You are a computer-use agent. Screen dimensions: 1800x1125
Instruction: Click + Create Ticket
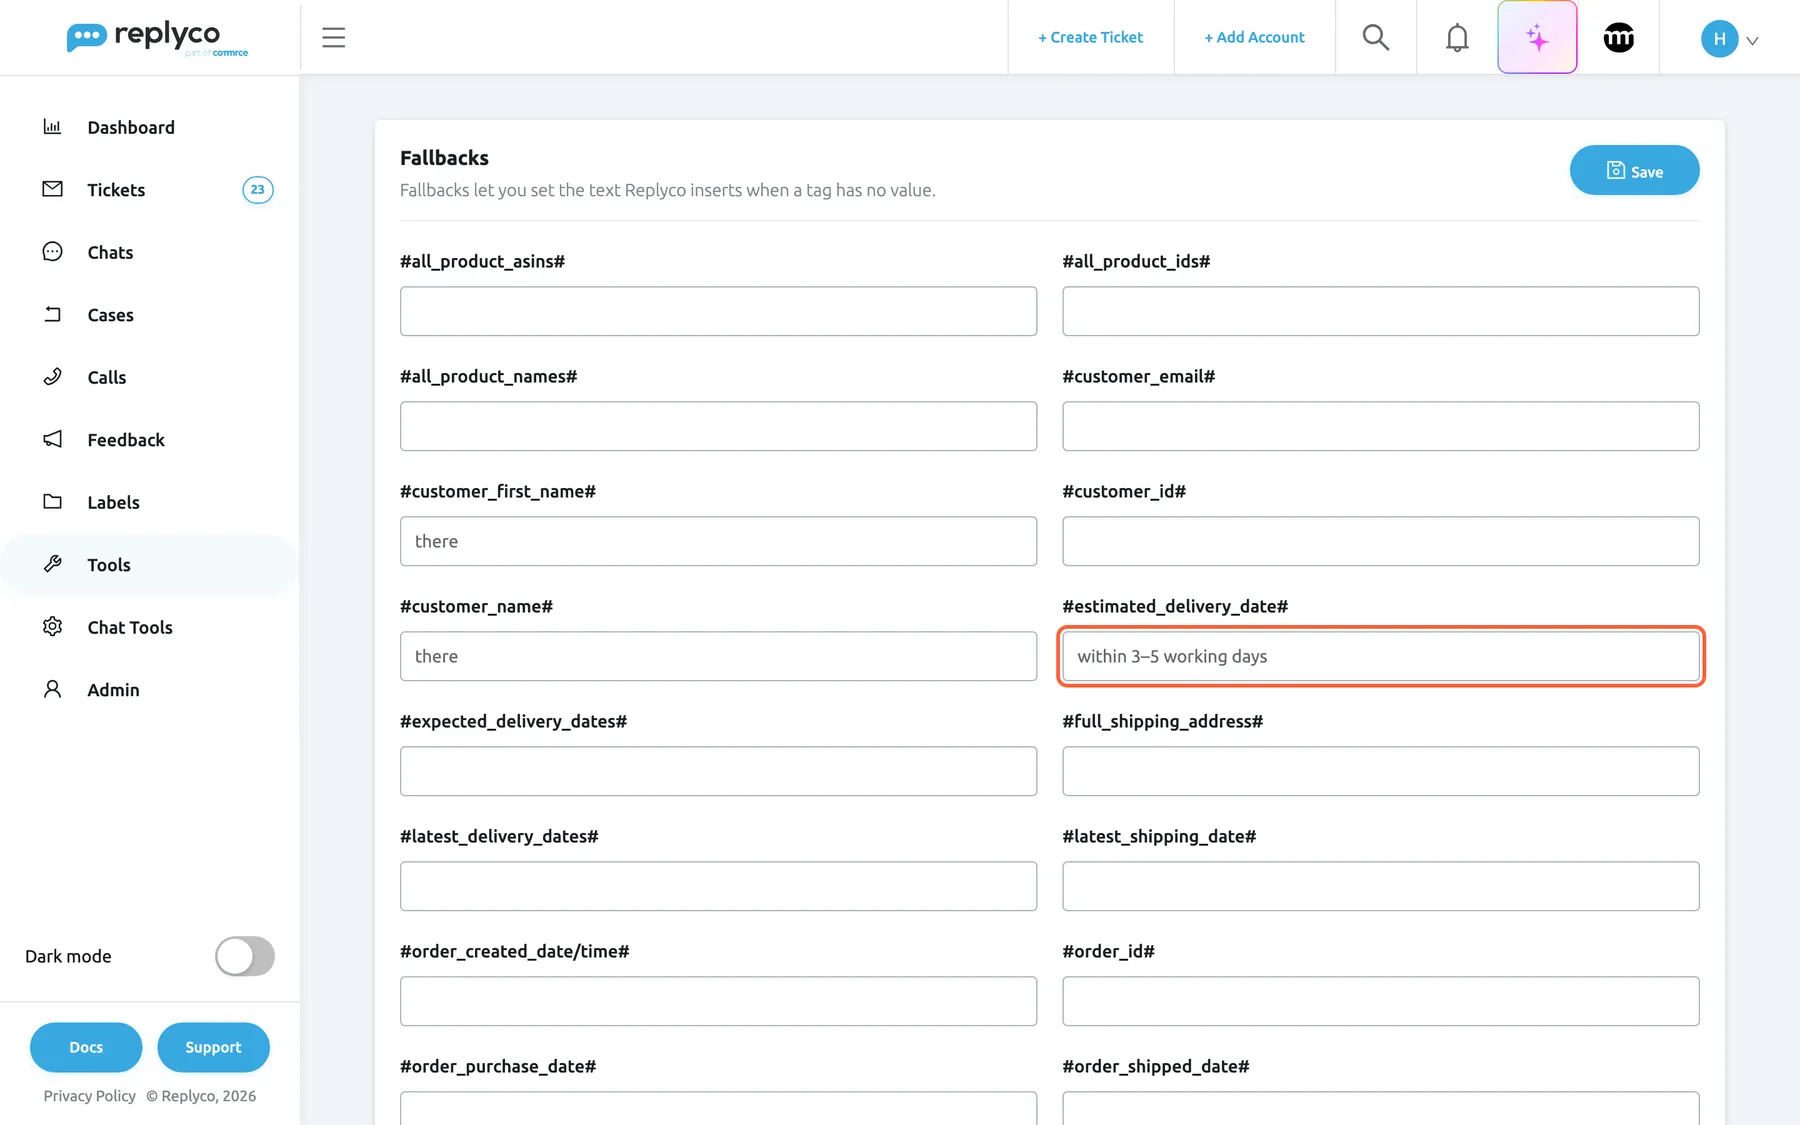[1090, 37]
